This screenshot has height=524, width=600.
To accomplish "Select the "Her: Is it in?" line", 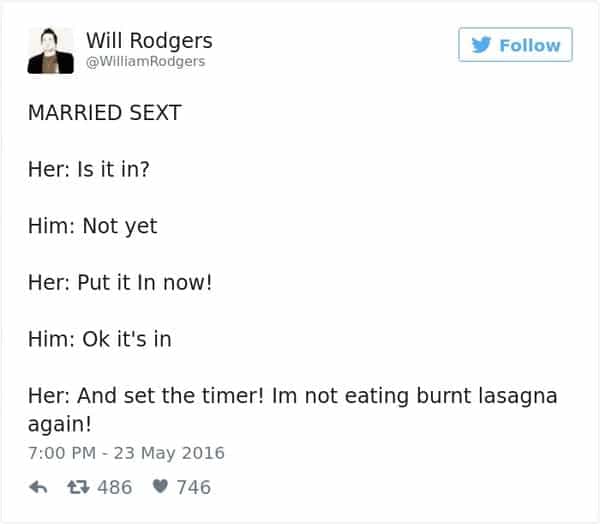I will (88, 169).
